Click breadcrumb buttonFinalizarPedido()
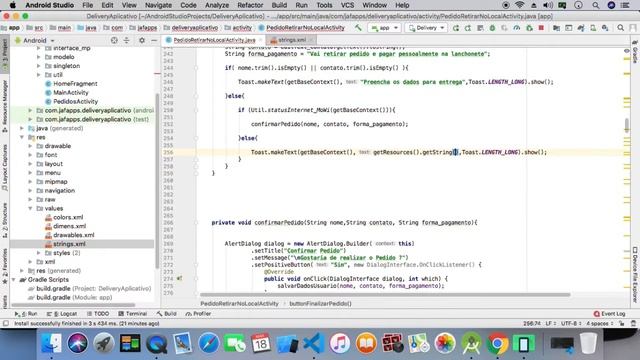The width and height of the screenshot is (640, 360). 320,304
